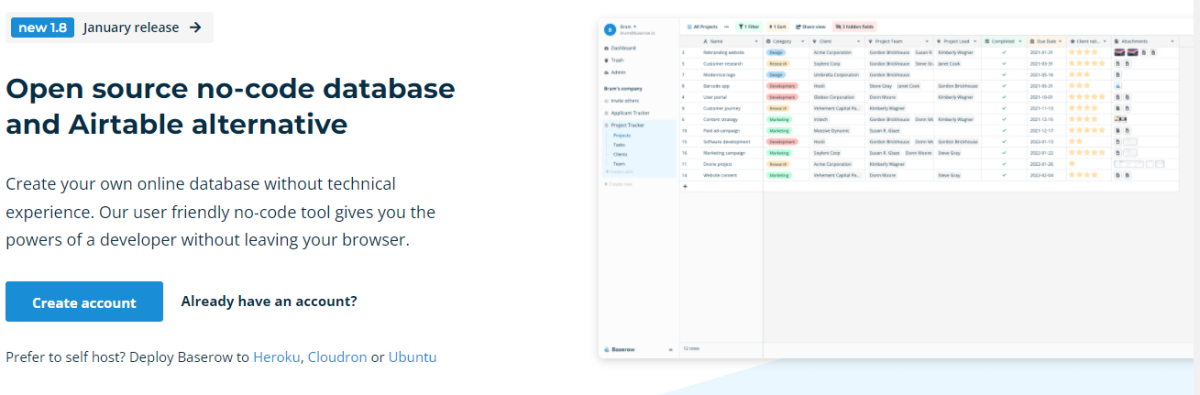Open the Bram account dropdown in the preview
1200x395 pixels.
[x=628, y=26]
